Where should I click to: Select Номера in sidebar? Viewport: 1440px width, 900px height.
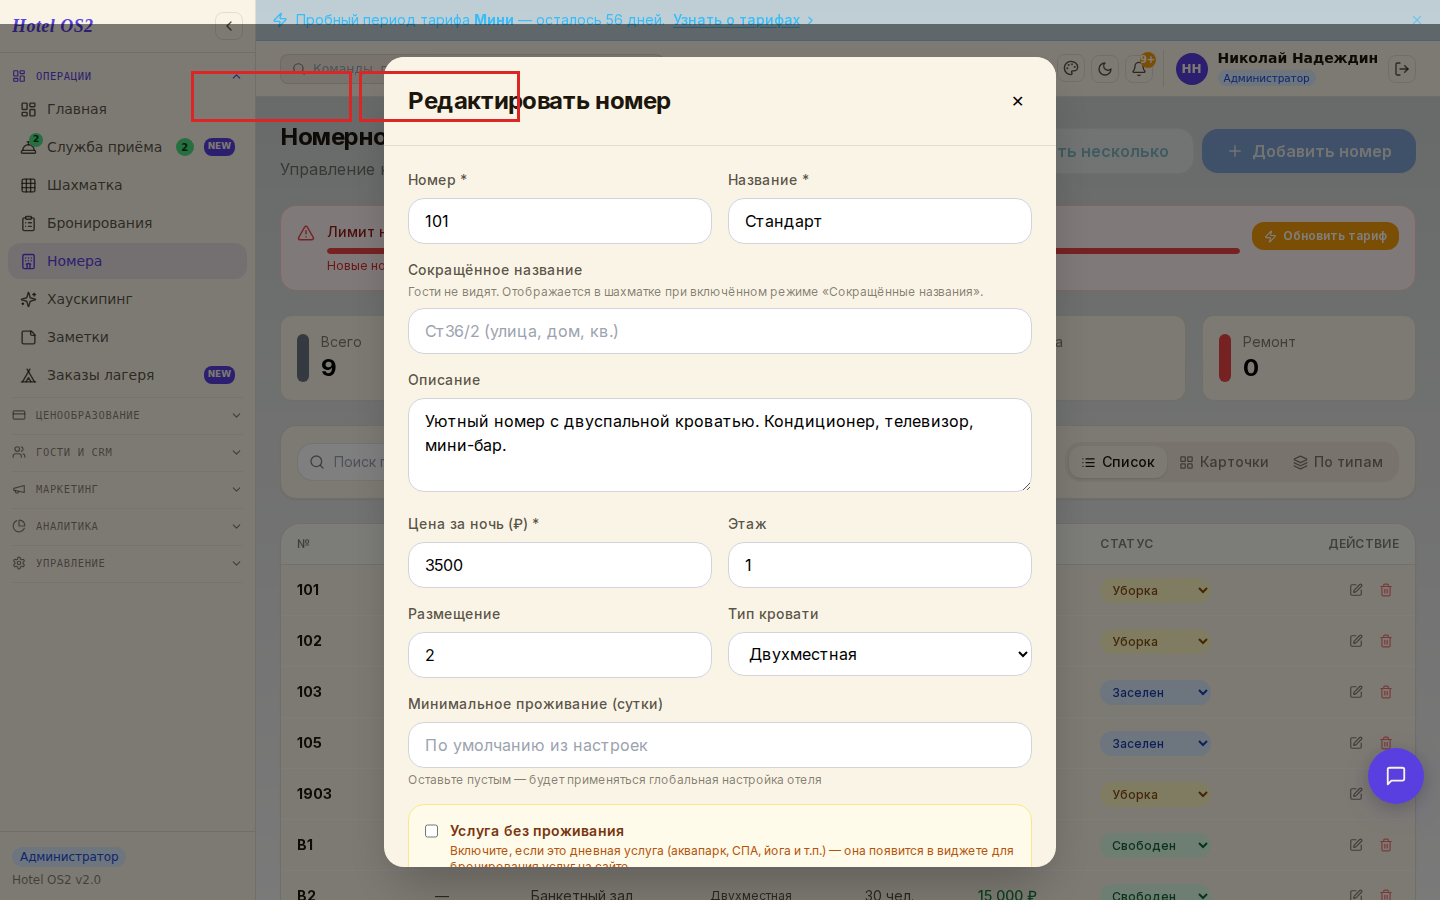[127, 261]
